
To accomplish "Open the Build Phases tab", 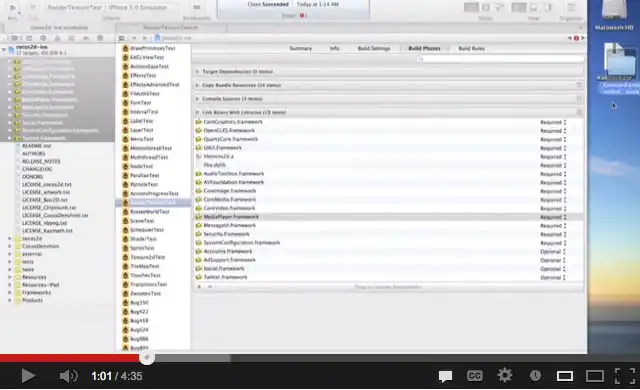I will (424, 49).
